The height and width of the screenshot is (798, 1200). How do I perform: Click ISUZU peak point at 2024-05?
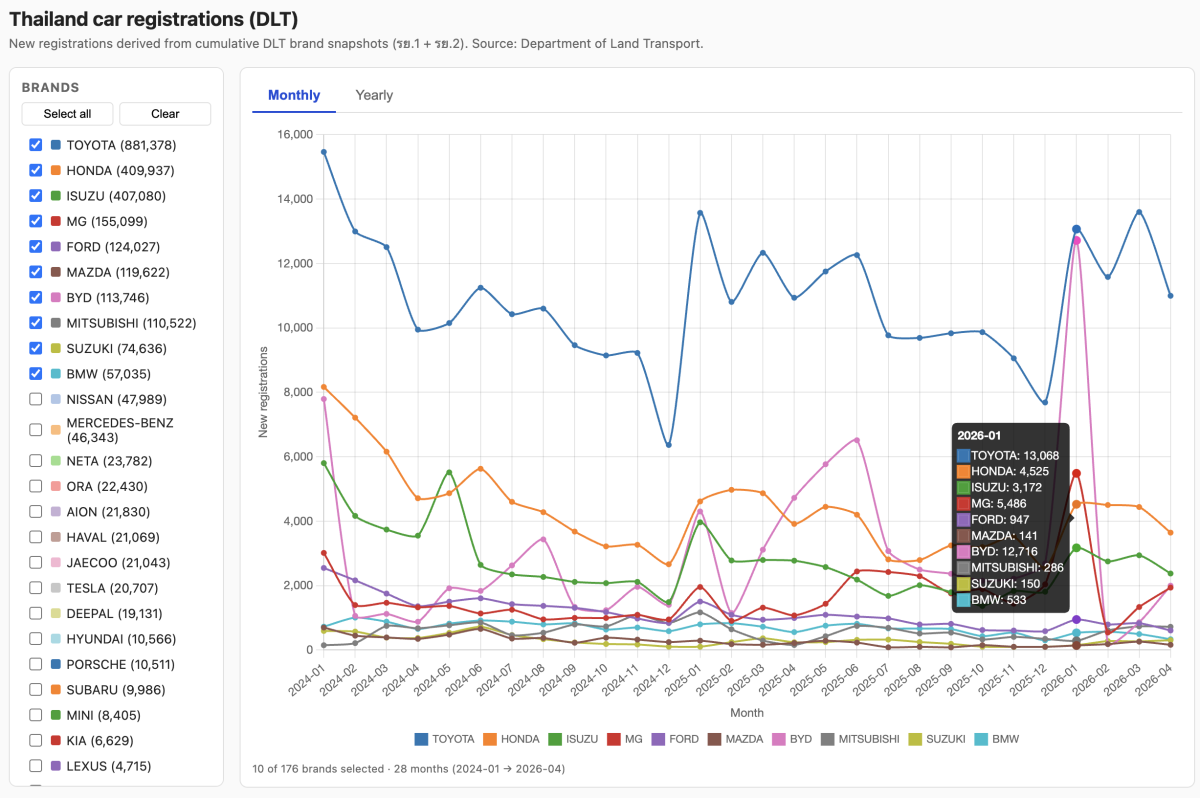pos(449,472)
